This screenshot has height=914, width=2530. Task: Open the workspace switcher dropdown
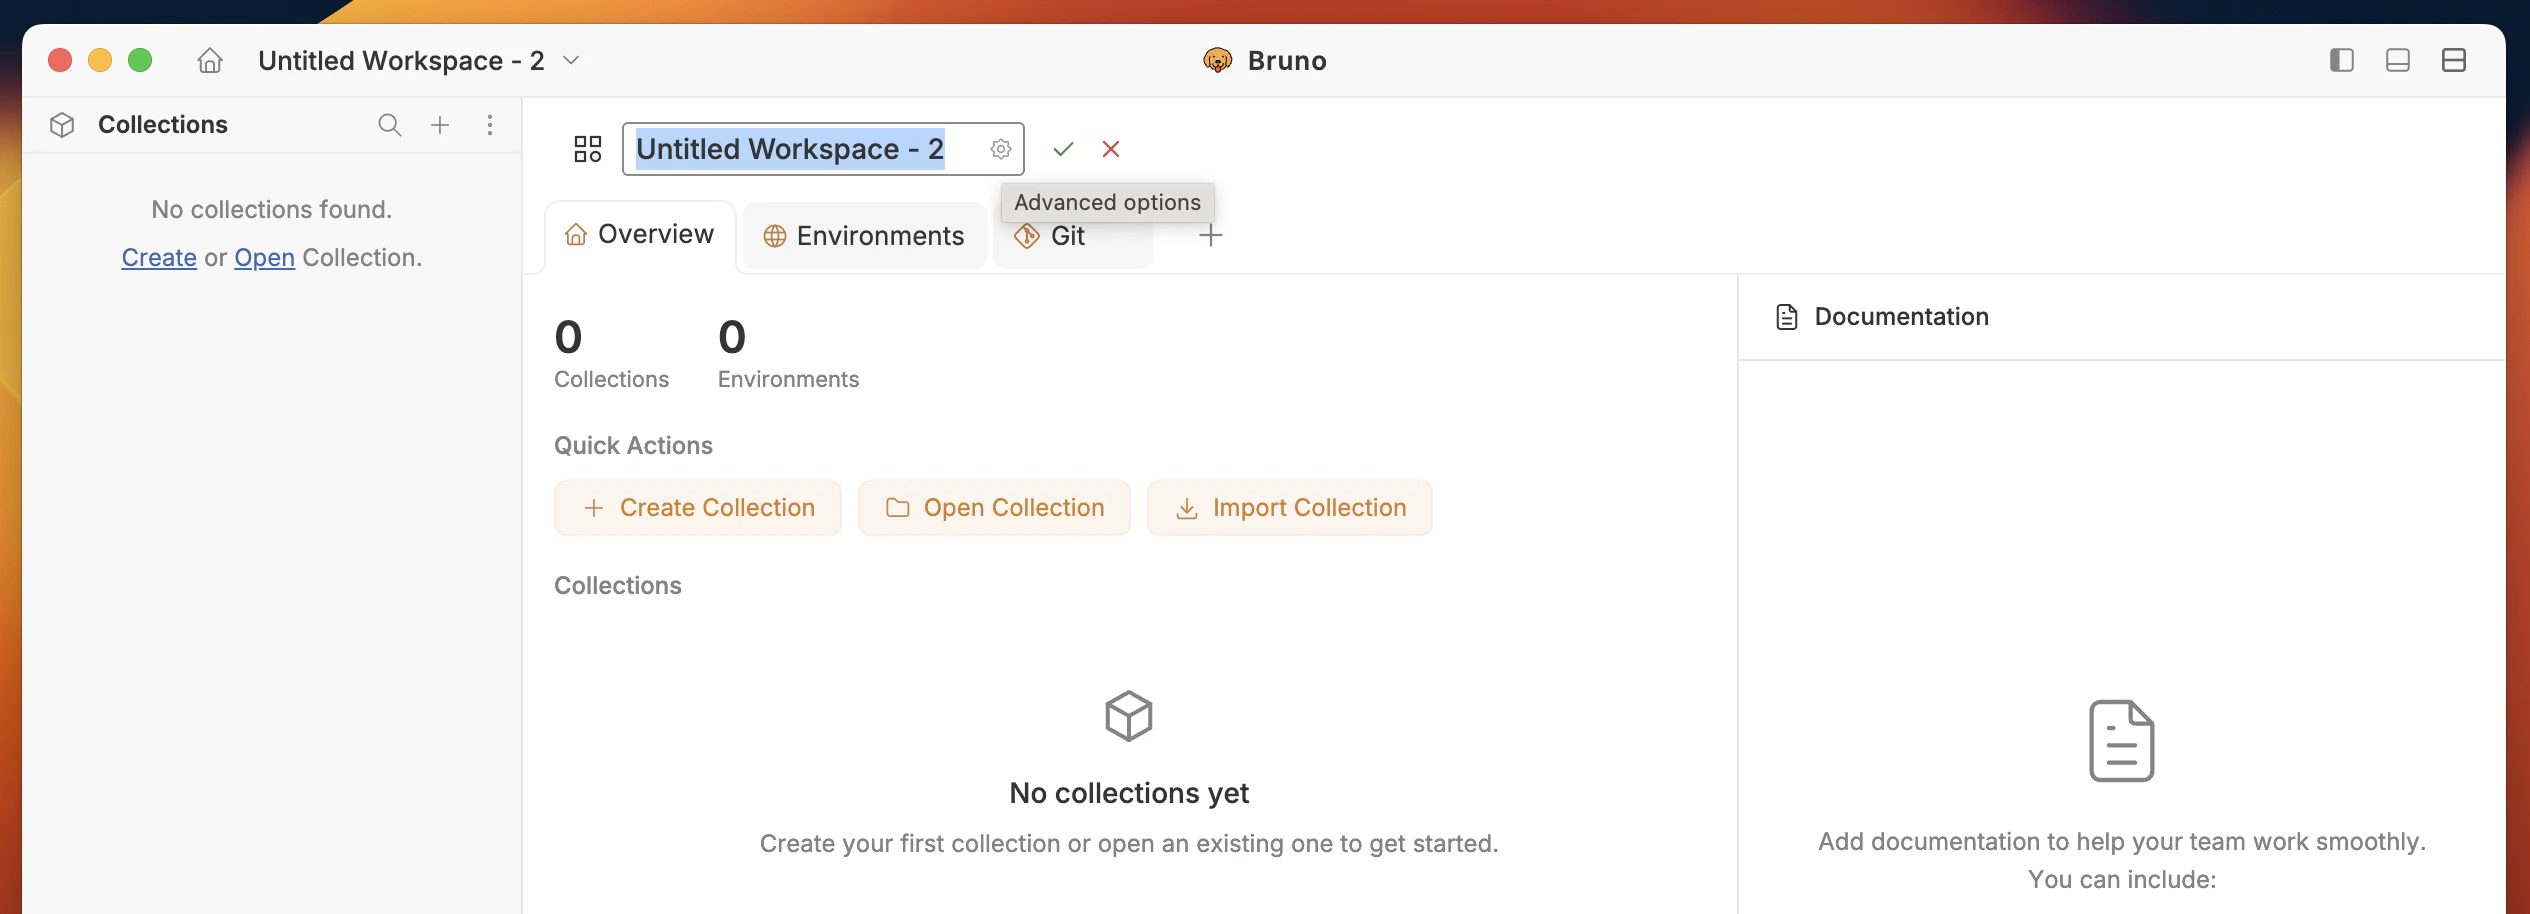pos(570,60)
